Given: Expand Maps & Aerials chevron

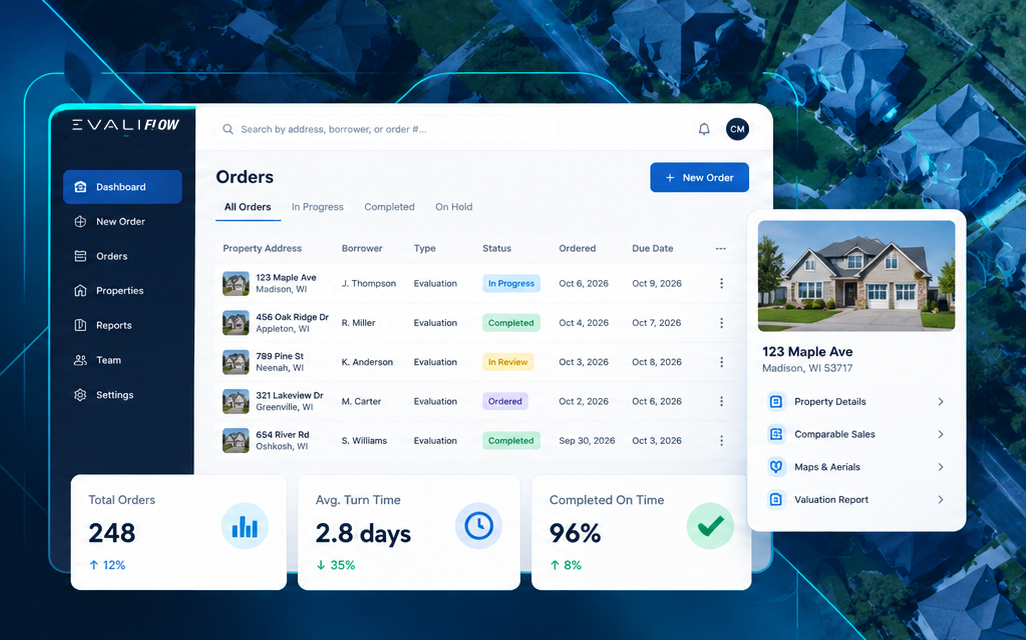Looking at the screenshot, I should (x=940, y=467).
